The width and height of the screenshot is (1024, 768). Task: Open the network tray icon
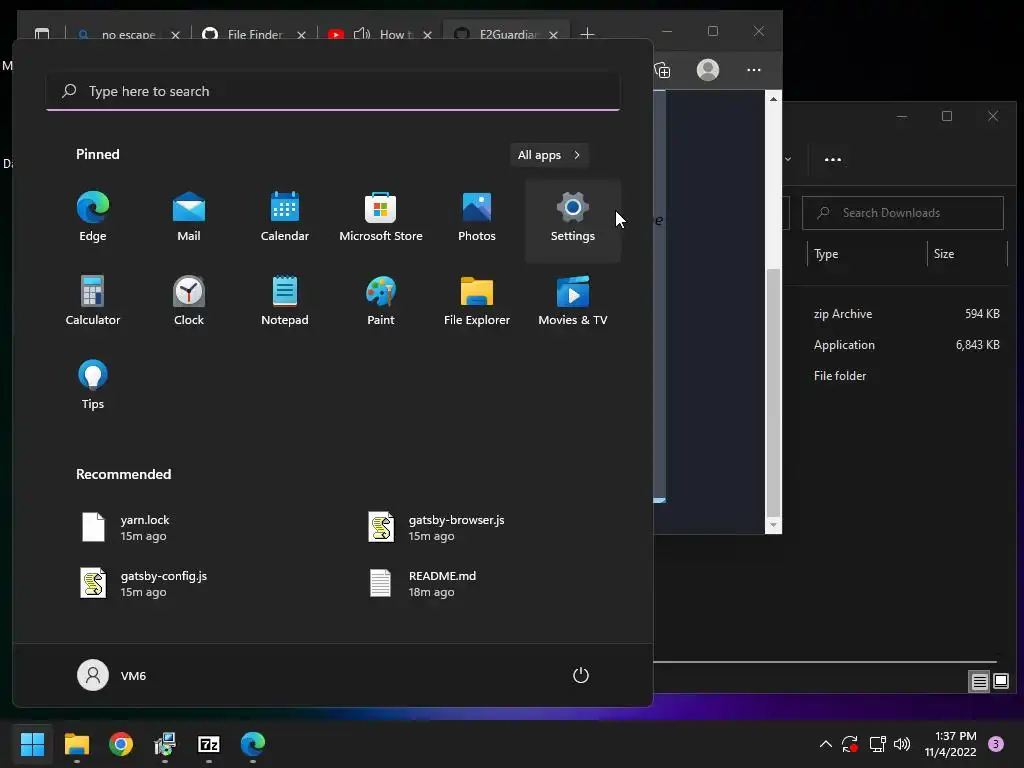tap(877, 744)
